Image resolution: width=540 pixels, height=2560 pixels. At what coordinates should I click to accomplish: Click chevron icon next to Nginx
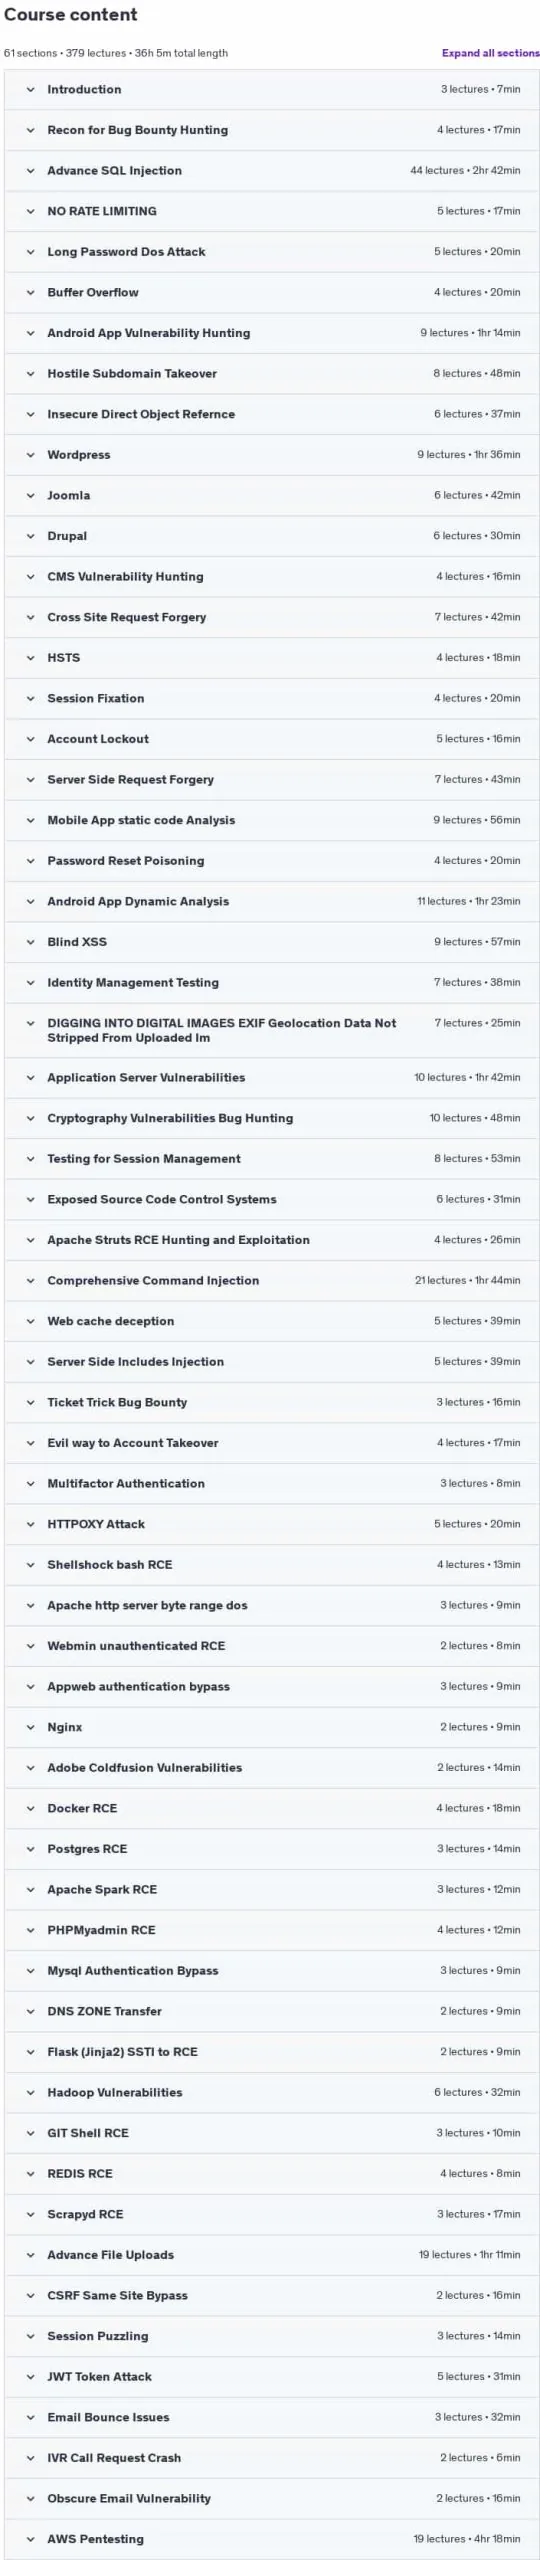click(30, 1727)
